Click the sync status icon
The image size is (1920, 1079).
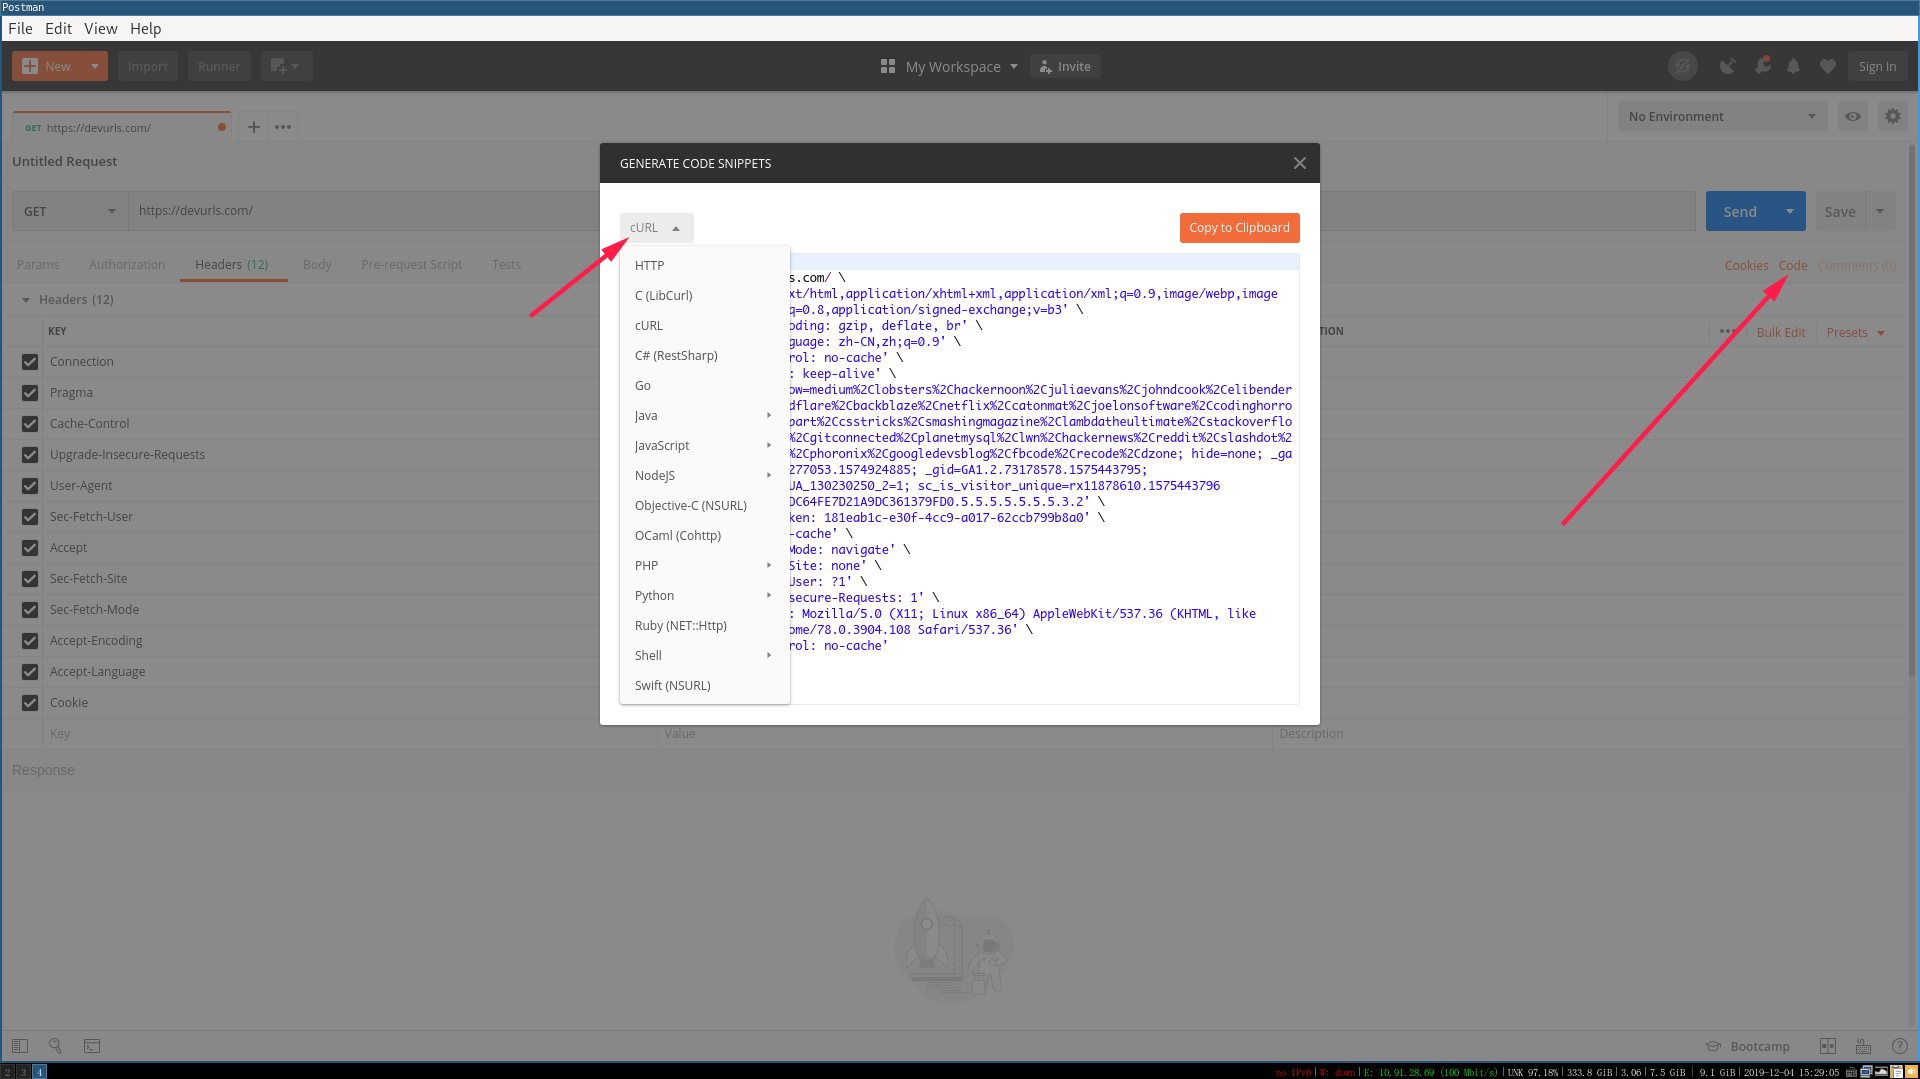[1683, 66]
